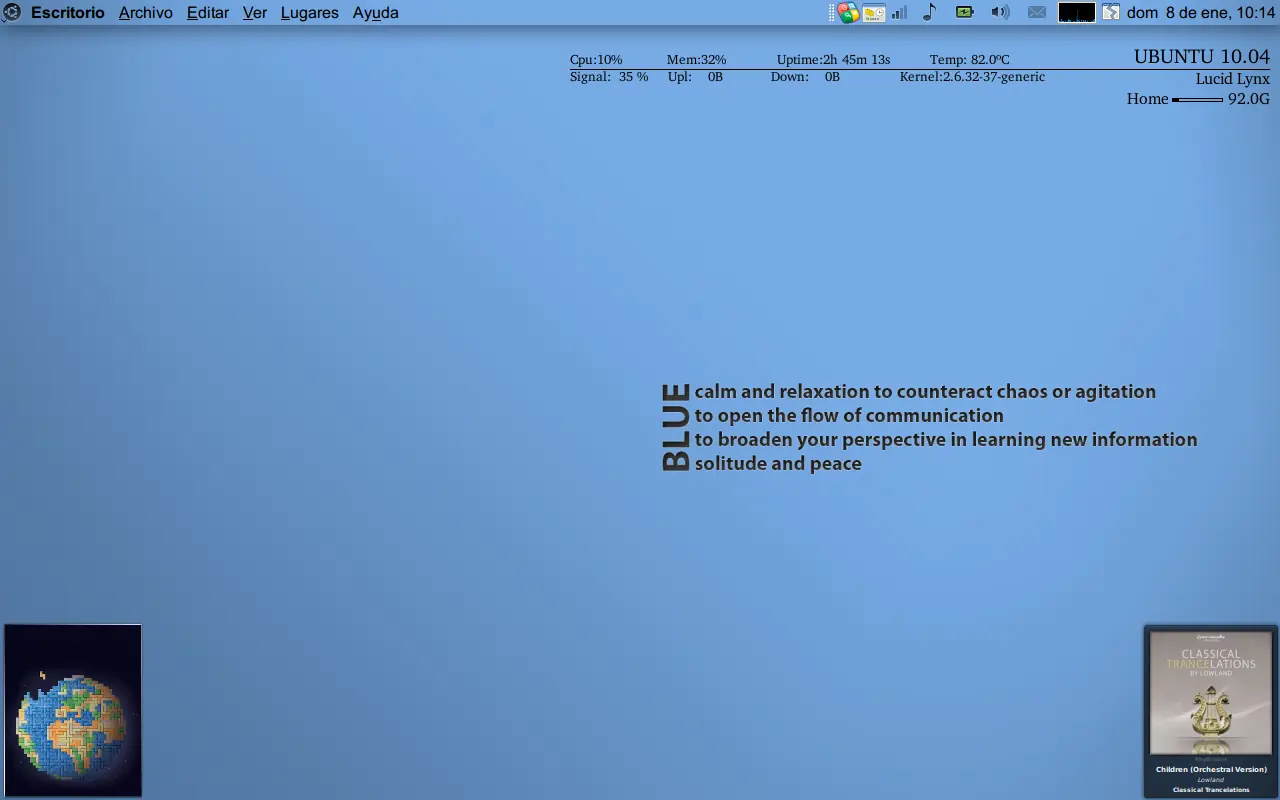Screen dimensions: 1280x800
Task: Click the tray icon right of the monitor graph
Action: [x=1111, y=12]
